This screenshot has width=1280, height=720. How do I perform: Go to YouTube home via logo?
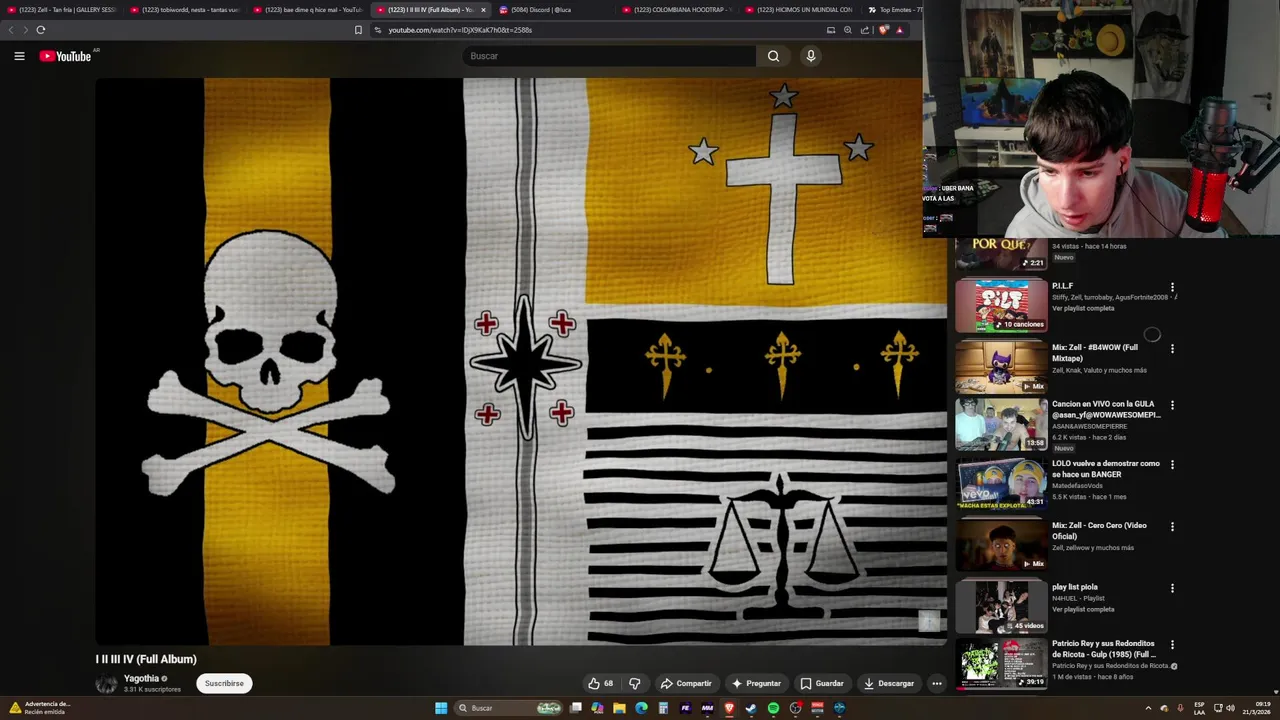tap(65, 56)
